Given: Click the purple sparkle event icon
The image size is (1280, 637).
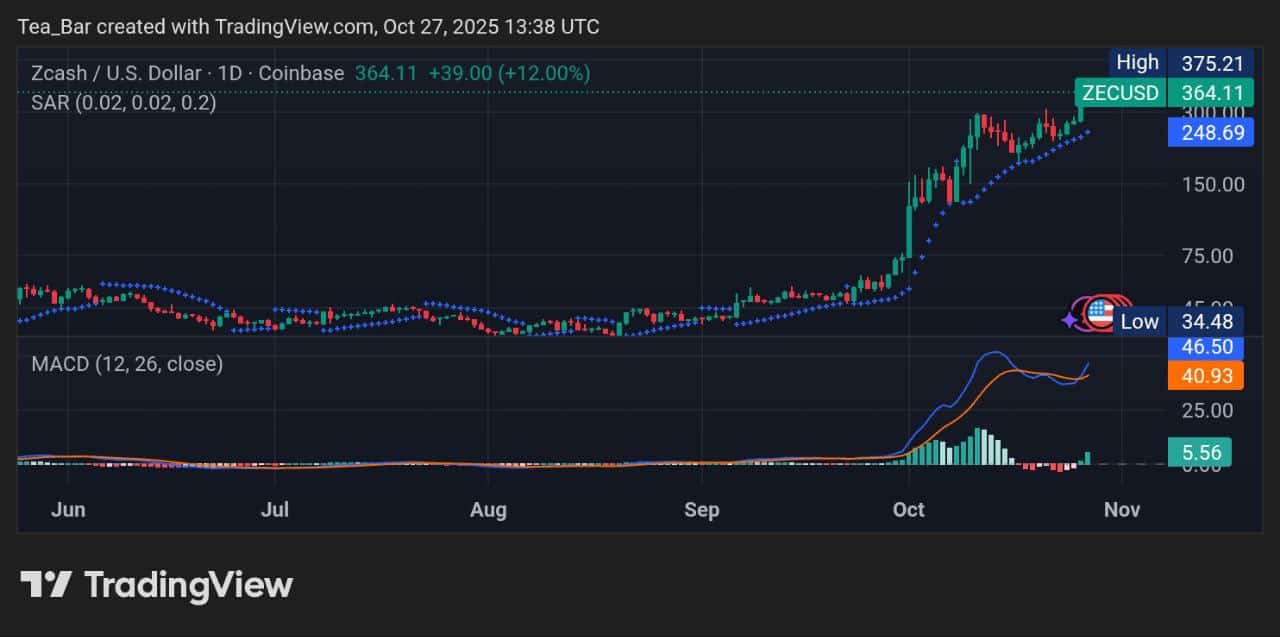Looking at the screenshot, I should coord(1069,320).
